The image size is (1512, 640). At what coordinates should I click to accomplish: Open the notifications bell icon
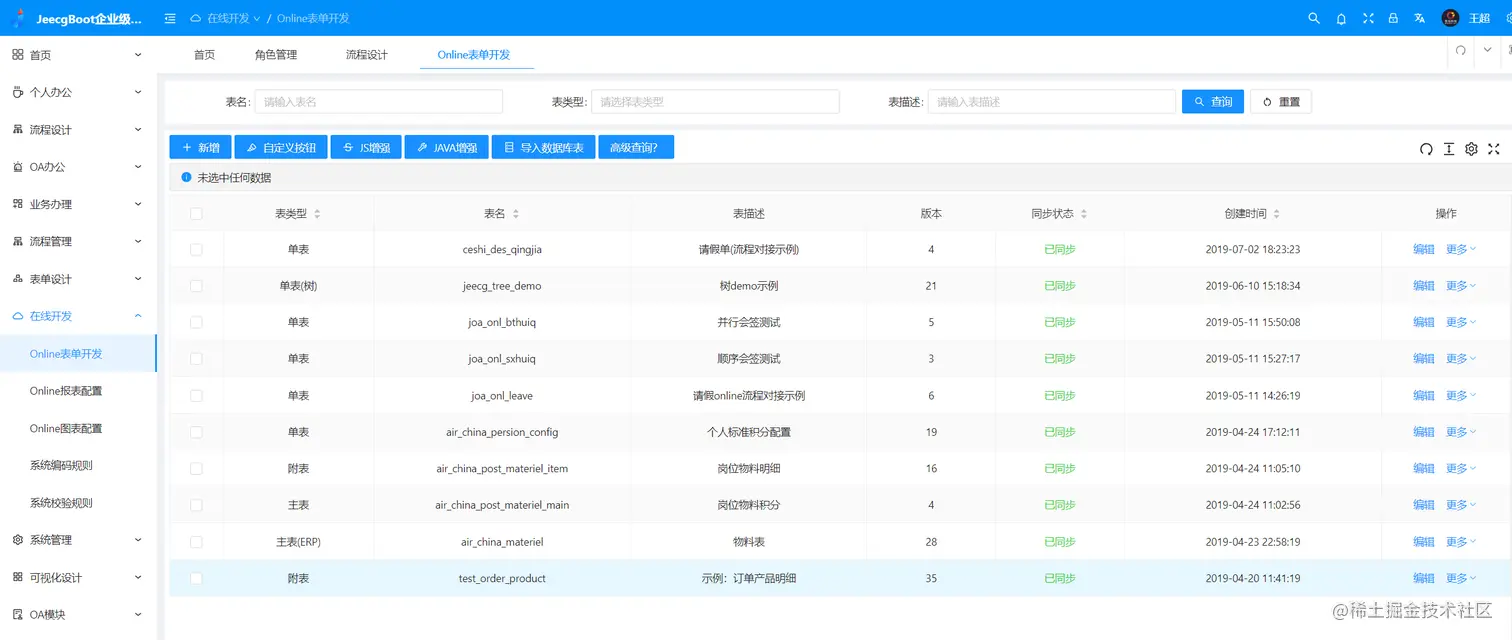(x=1341, y=18)
